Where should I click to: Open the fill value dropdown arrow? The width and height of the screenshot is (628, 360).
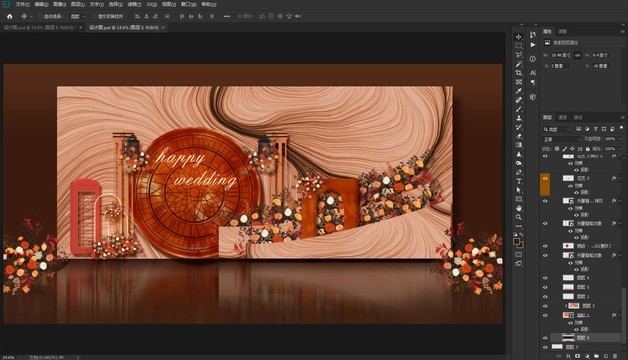click(620, 149)
